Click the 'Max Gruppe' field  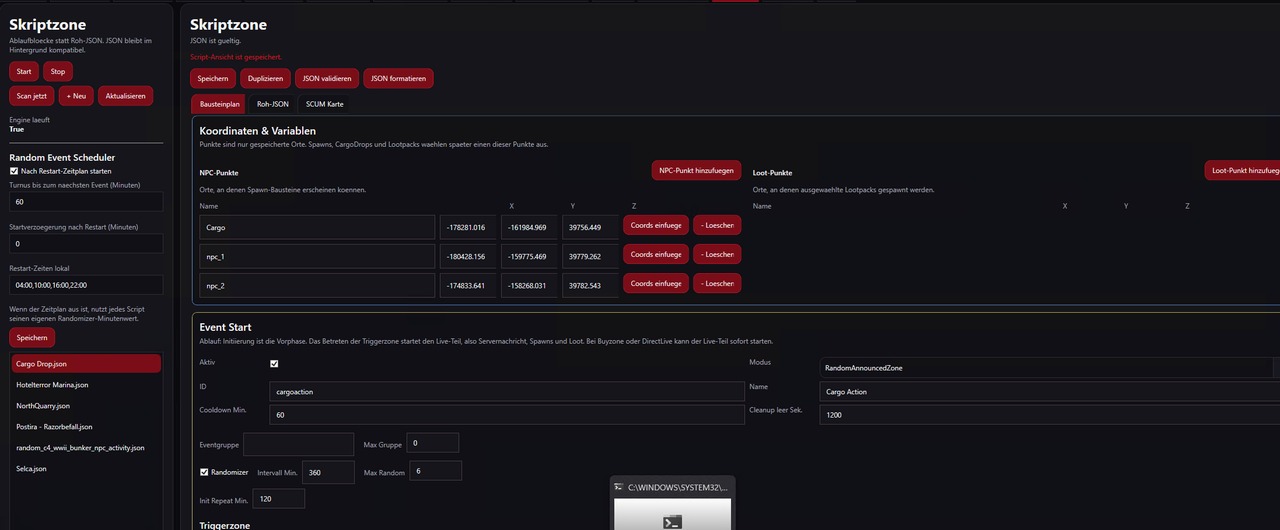pos(433,443)
